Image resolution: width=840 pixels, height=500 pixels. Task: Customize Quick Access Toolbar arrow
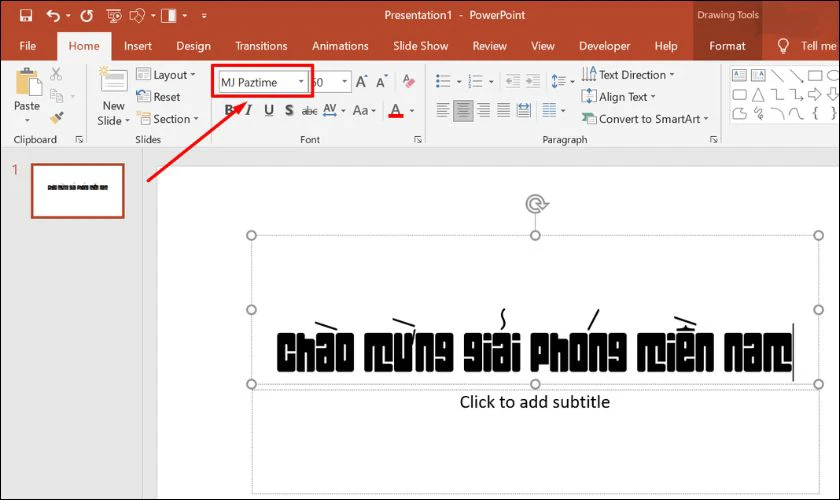[x=204, y=16]
